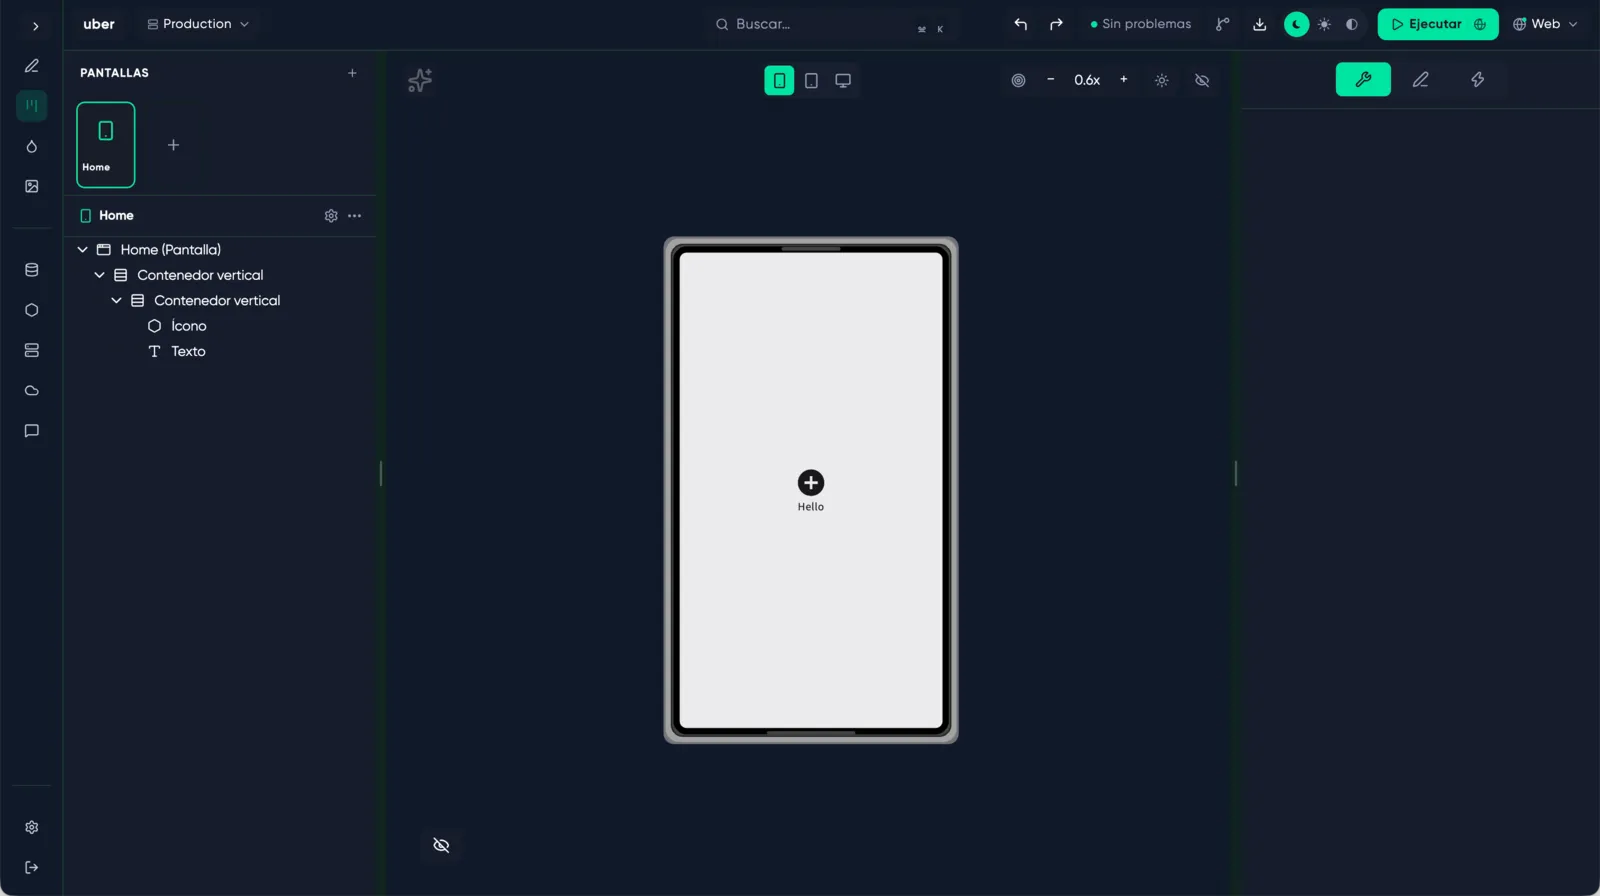Image resolution: width=1600 pixels, height=896 pixels.
Task: Open the pencil editor icon in sidebar
Action: 32,66
